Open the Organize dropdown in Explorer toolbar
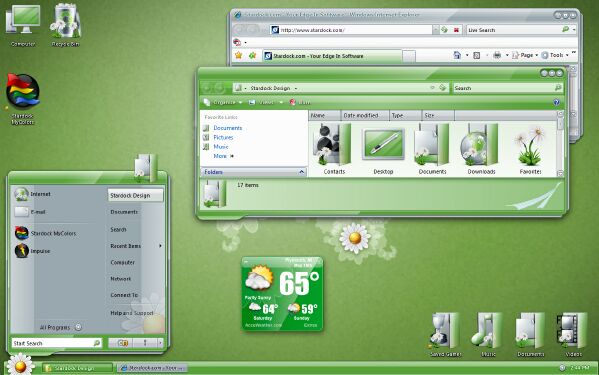 (x=223, y=102)
